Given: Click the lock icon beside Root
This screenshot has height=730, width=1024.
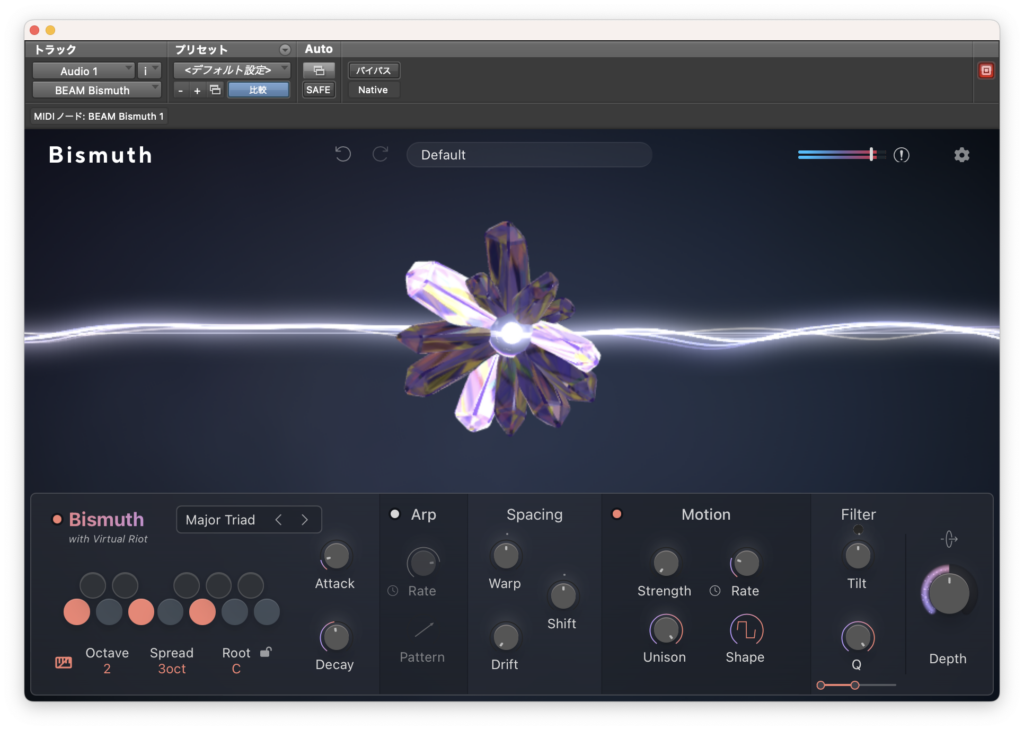Looking at the screenshot, I should pyautogui.click(x=266, y=652).
